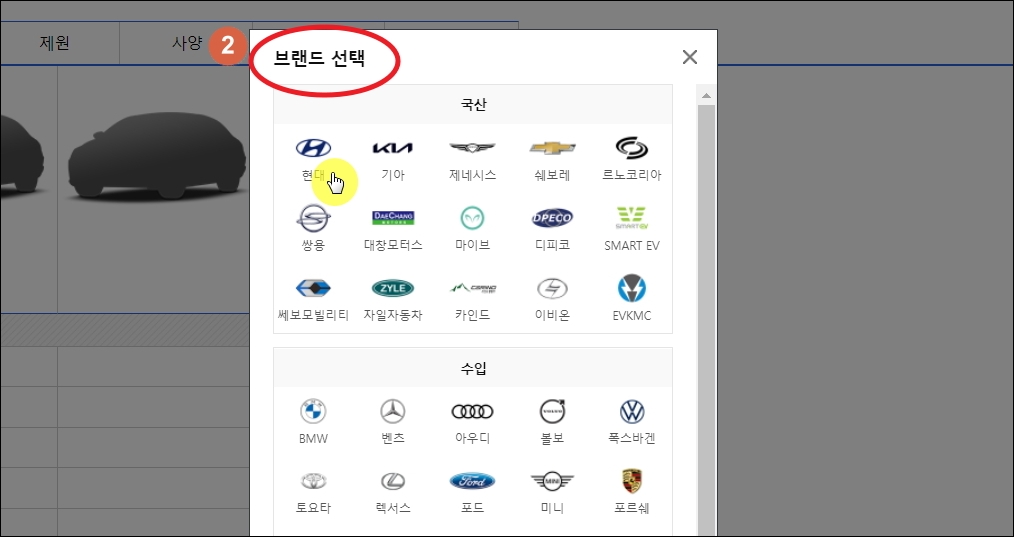Viewport: 1014px width, 537px height.
Task: Click the 현대 brand name label
Action: [x=314, y=175]
